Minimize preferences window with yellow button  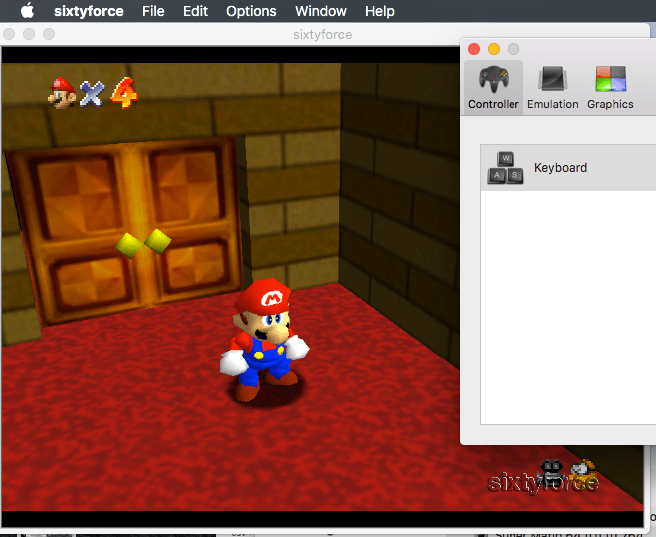pyautogui.click(x=494, y=49)
